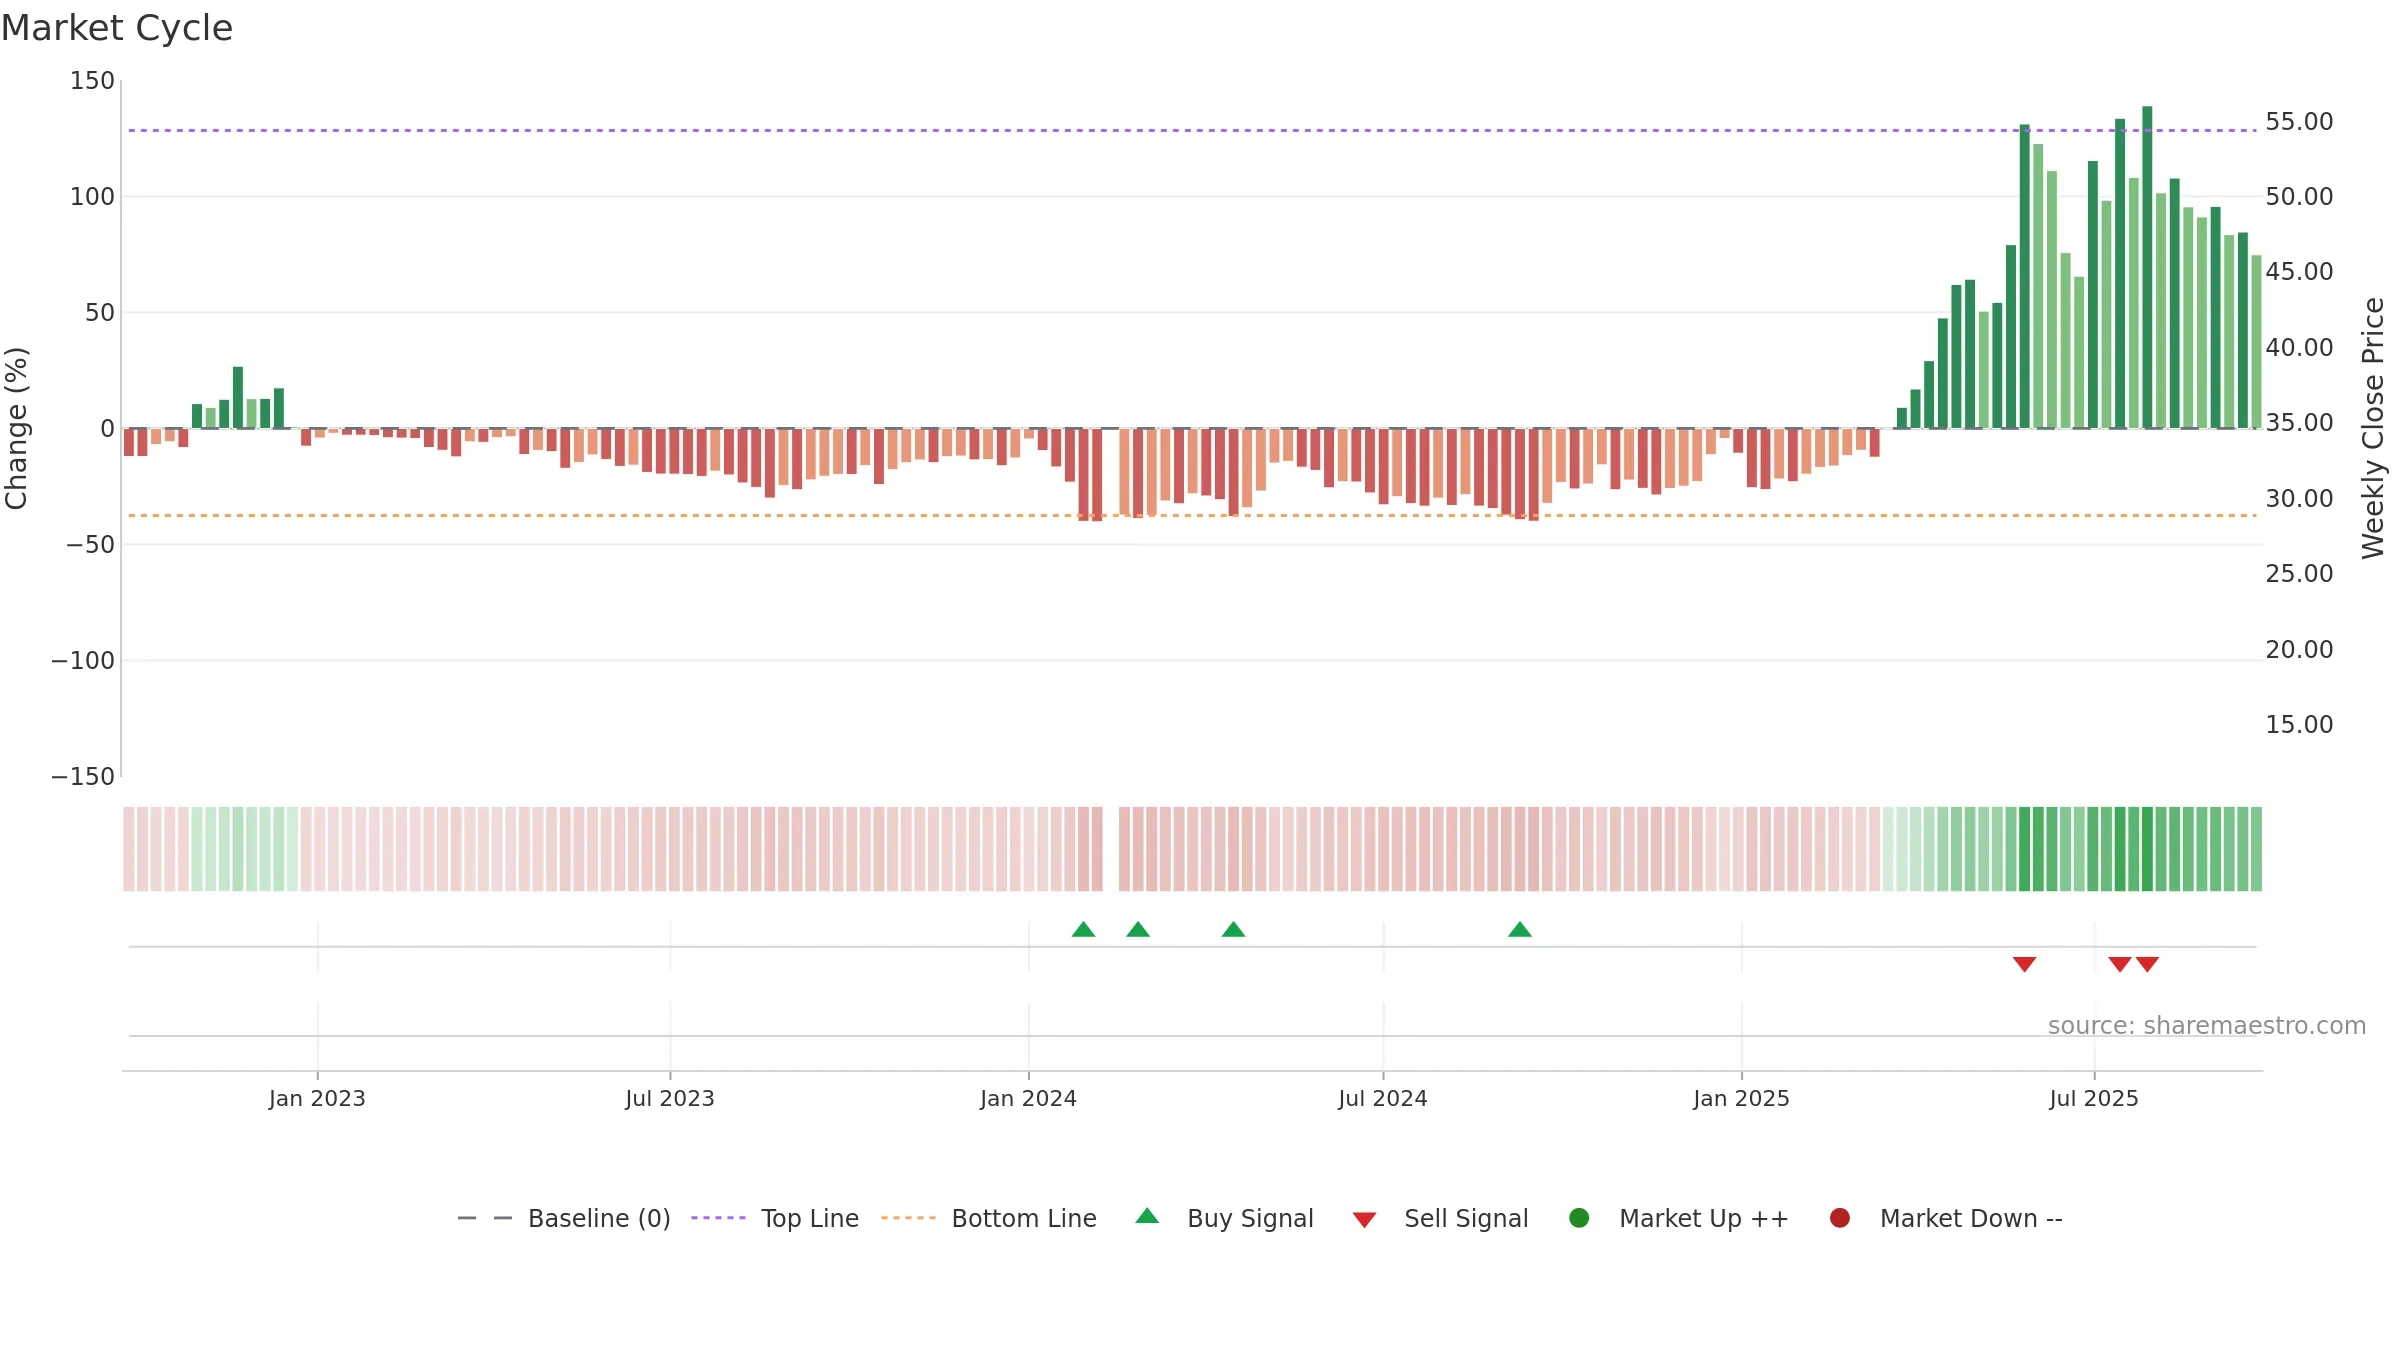2400x1350 pixels.
Task: Click the red Market Down -- legend dot
Action: click(x=1839, y=1218)
